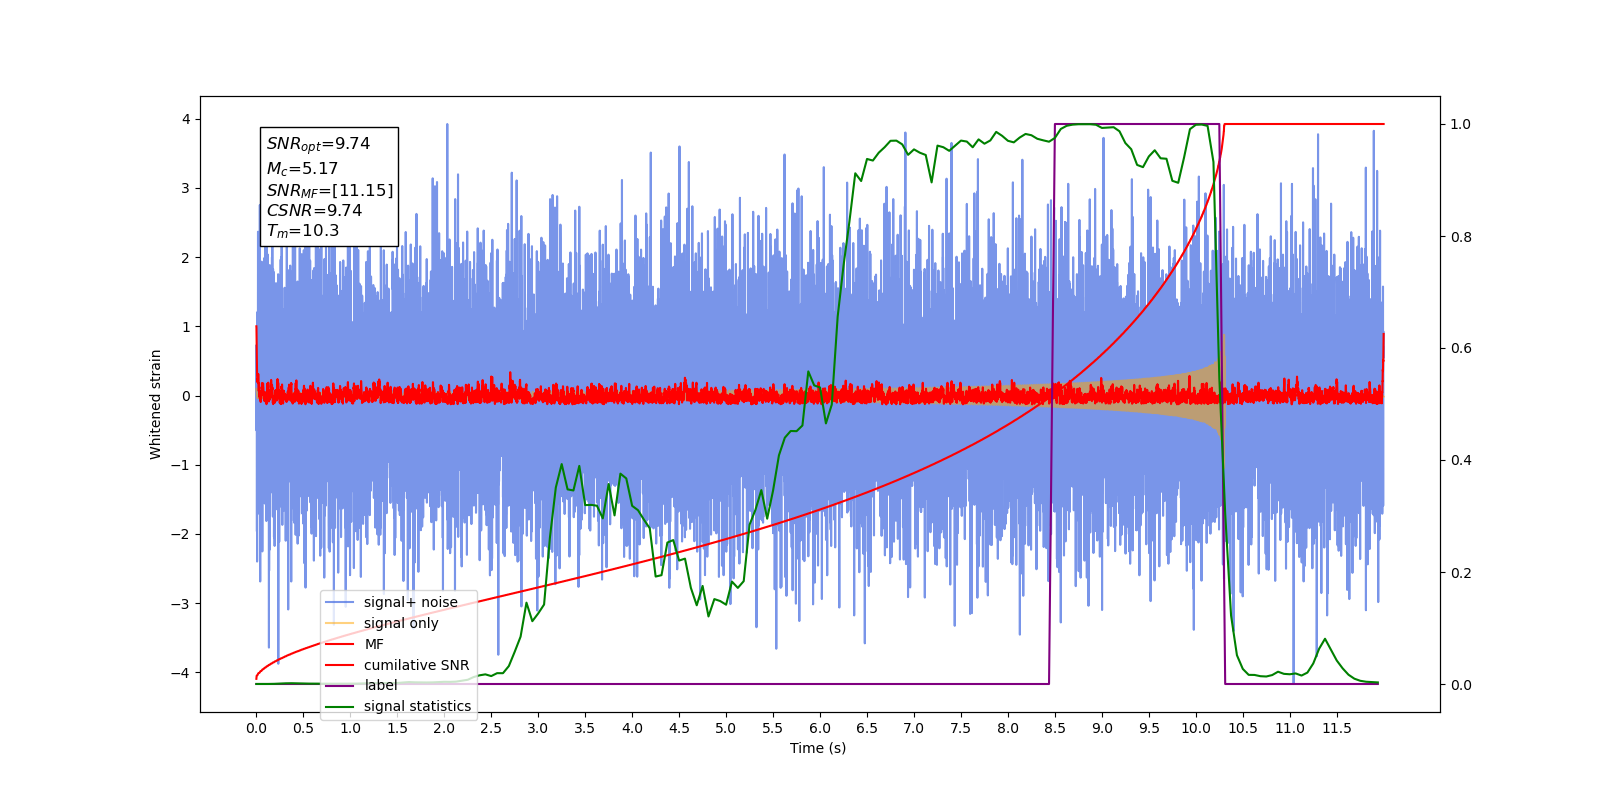The width and height of the screenshot is (1600, 800).
Task: Click the green line swatch in legend
Action: tap(340, 706)
